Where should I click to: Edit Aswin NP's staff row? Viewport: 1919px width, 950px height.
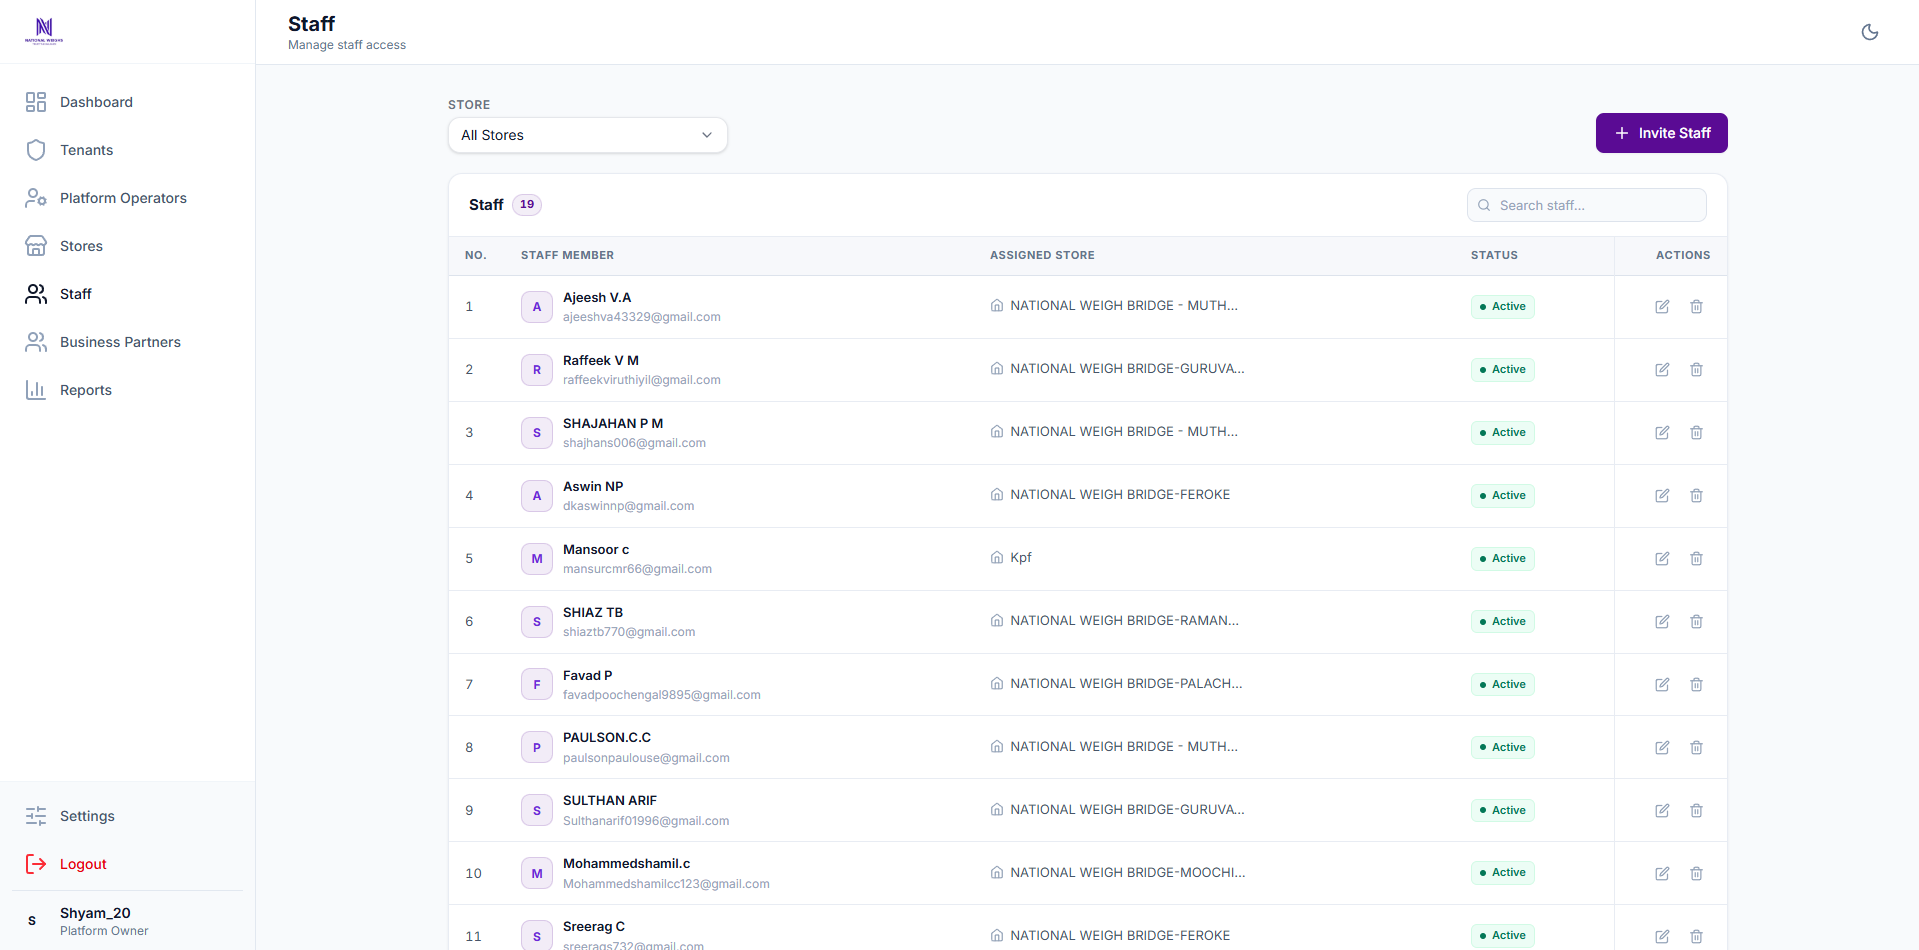[x=1661, y=496]
